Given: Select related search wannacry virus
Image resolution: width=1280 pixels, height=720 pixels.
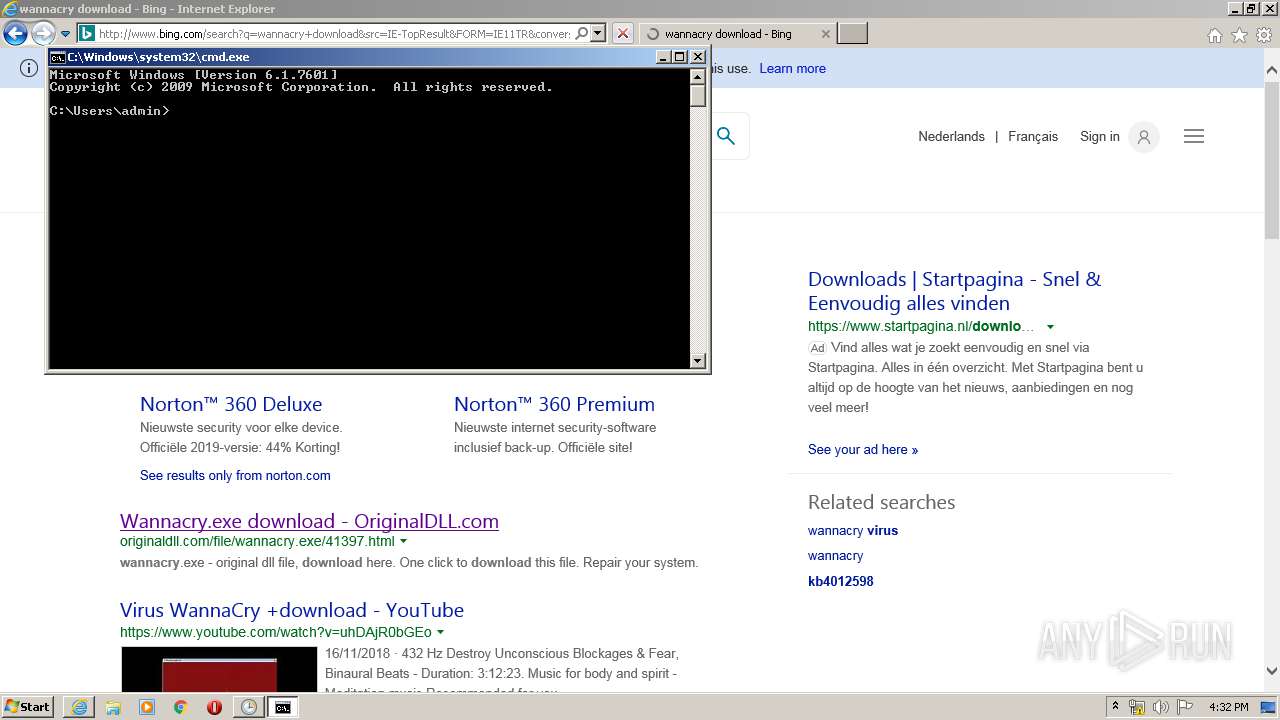Looking at the screenshot, I should click(853, 530).
